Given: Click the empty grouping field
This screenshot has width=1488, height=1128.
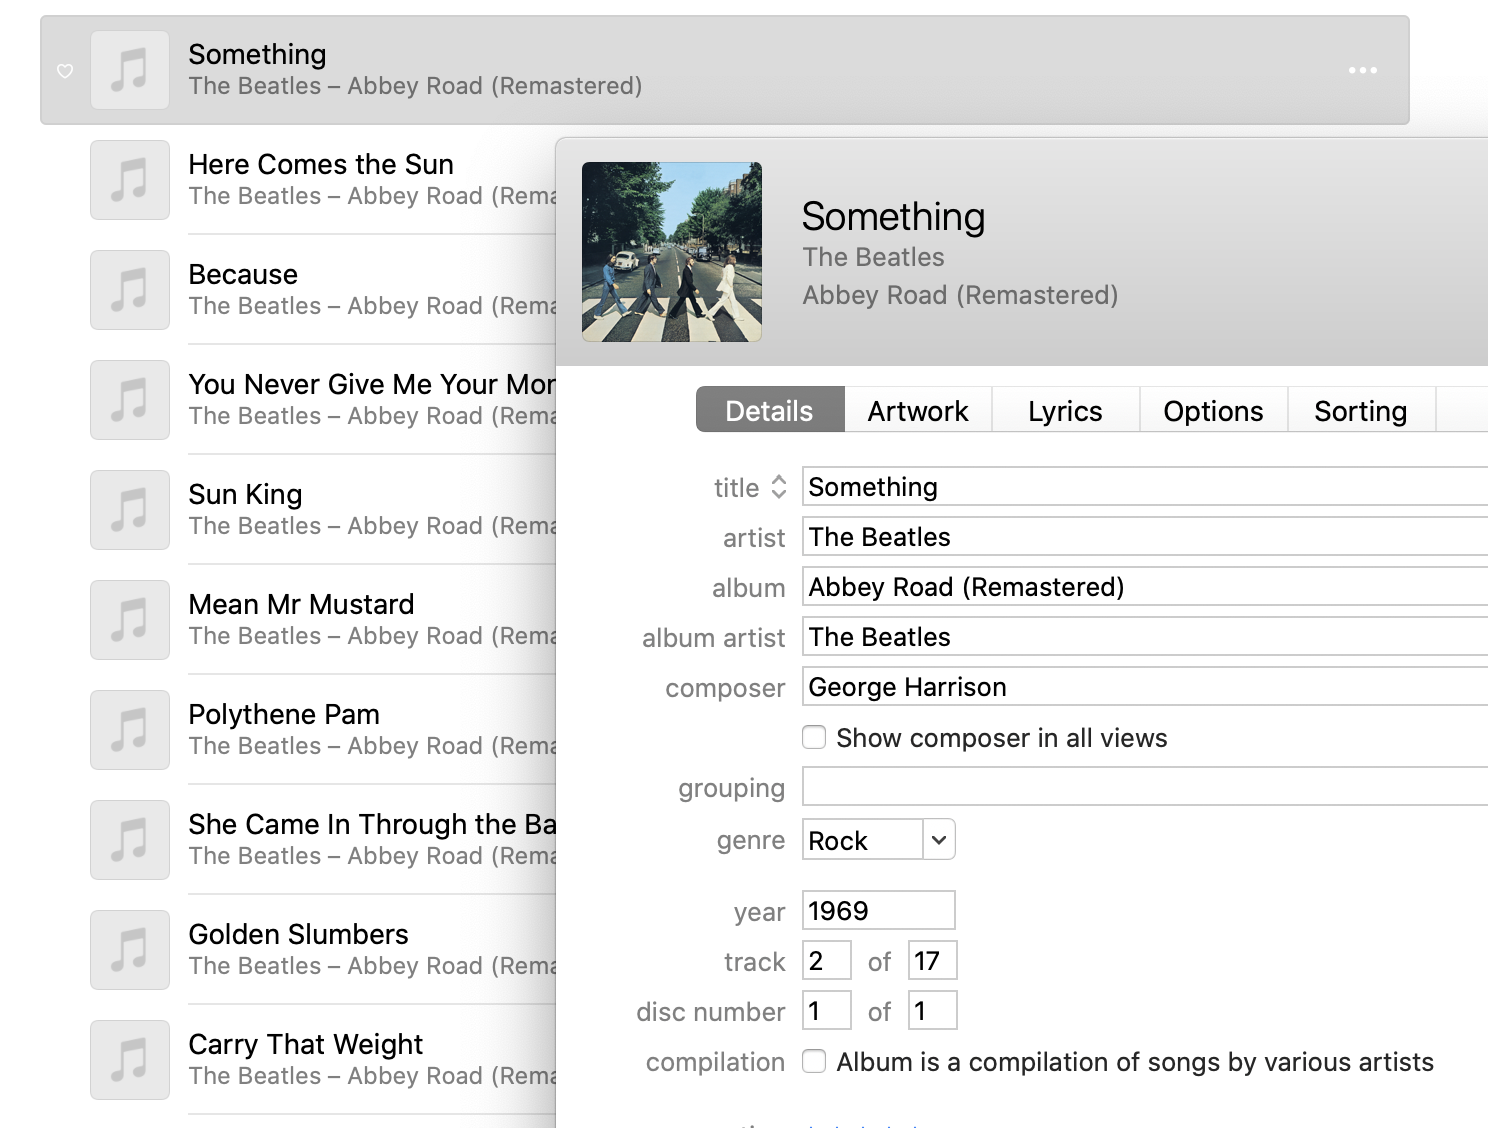Looking at the screenshot, I should pyautogui.click(x=1145, y=787).
